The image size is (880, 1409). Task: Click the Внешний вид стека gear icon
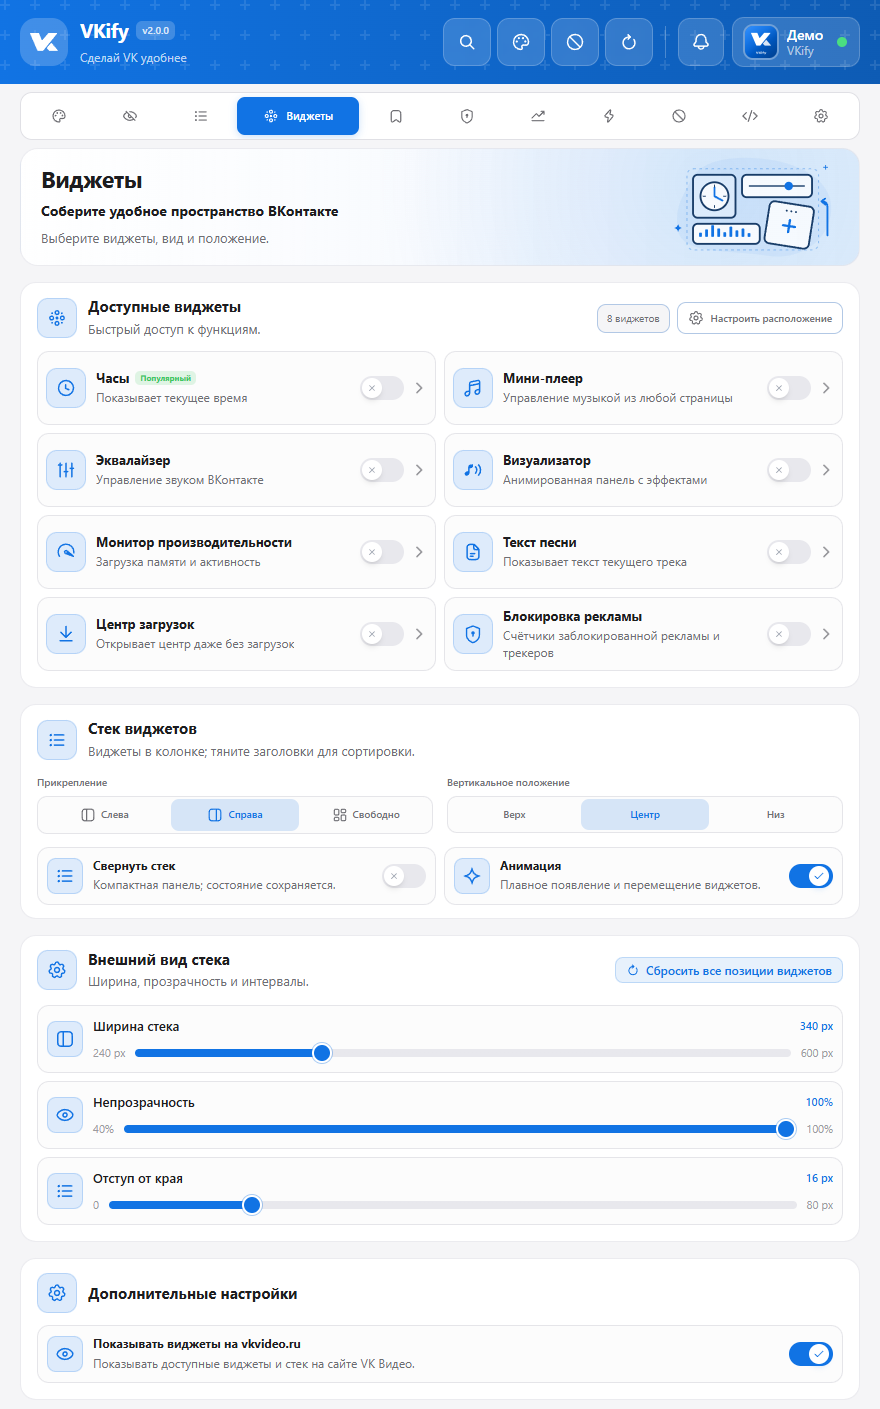tap(57, 970)
